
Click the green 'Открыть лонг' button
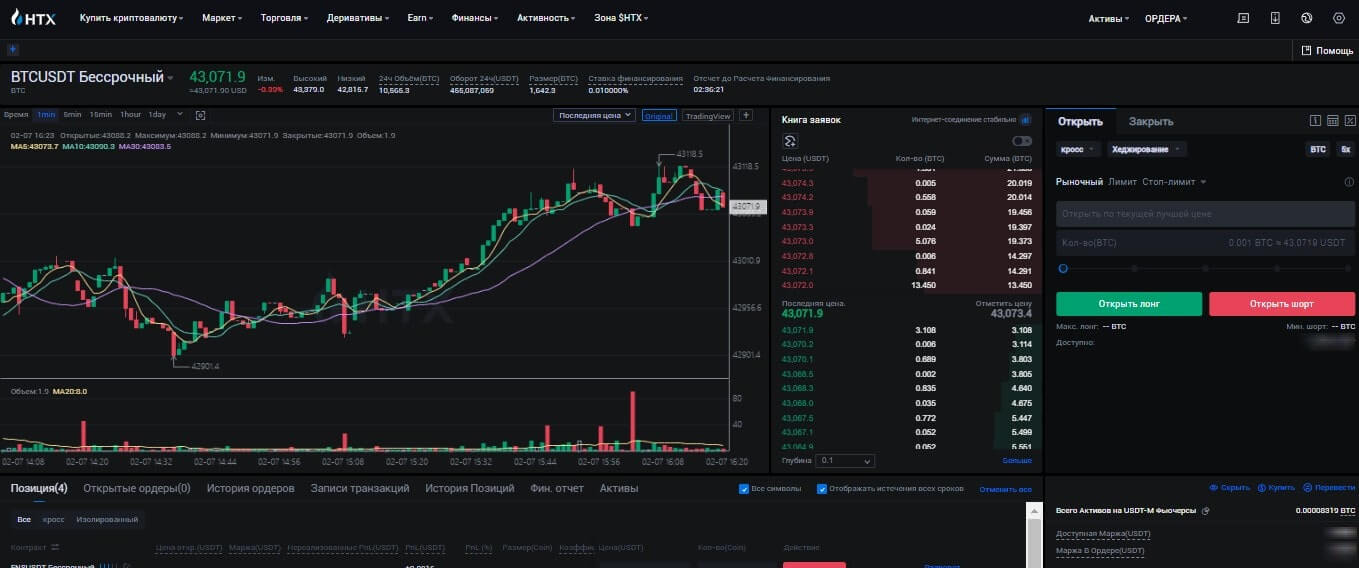[1129, 304]
